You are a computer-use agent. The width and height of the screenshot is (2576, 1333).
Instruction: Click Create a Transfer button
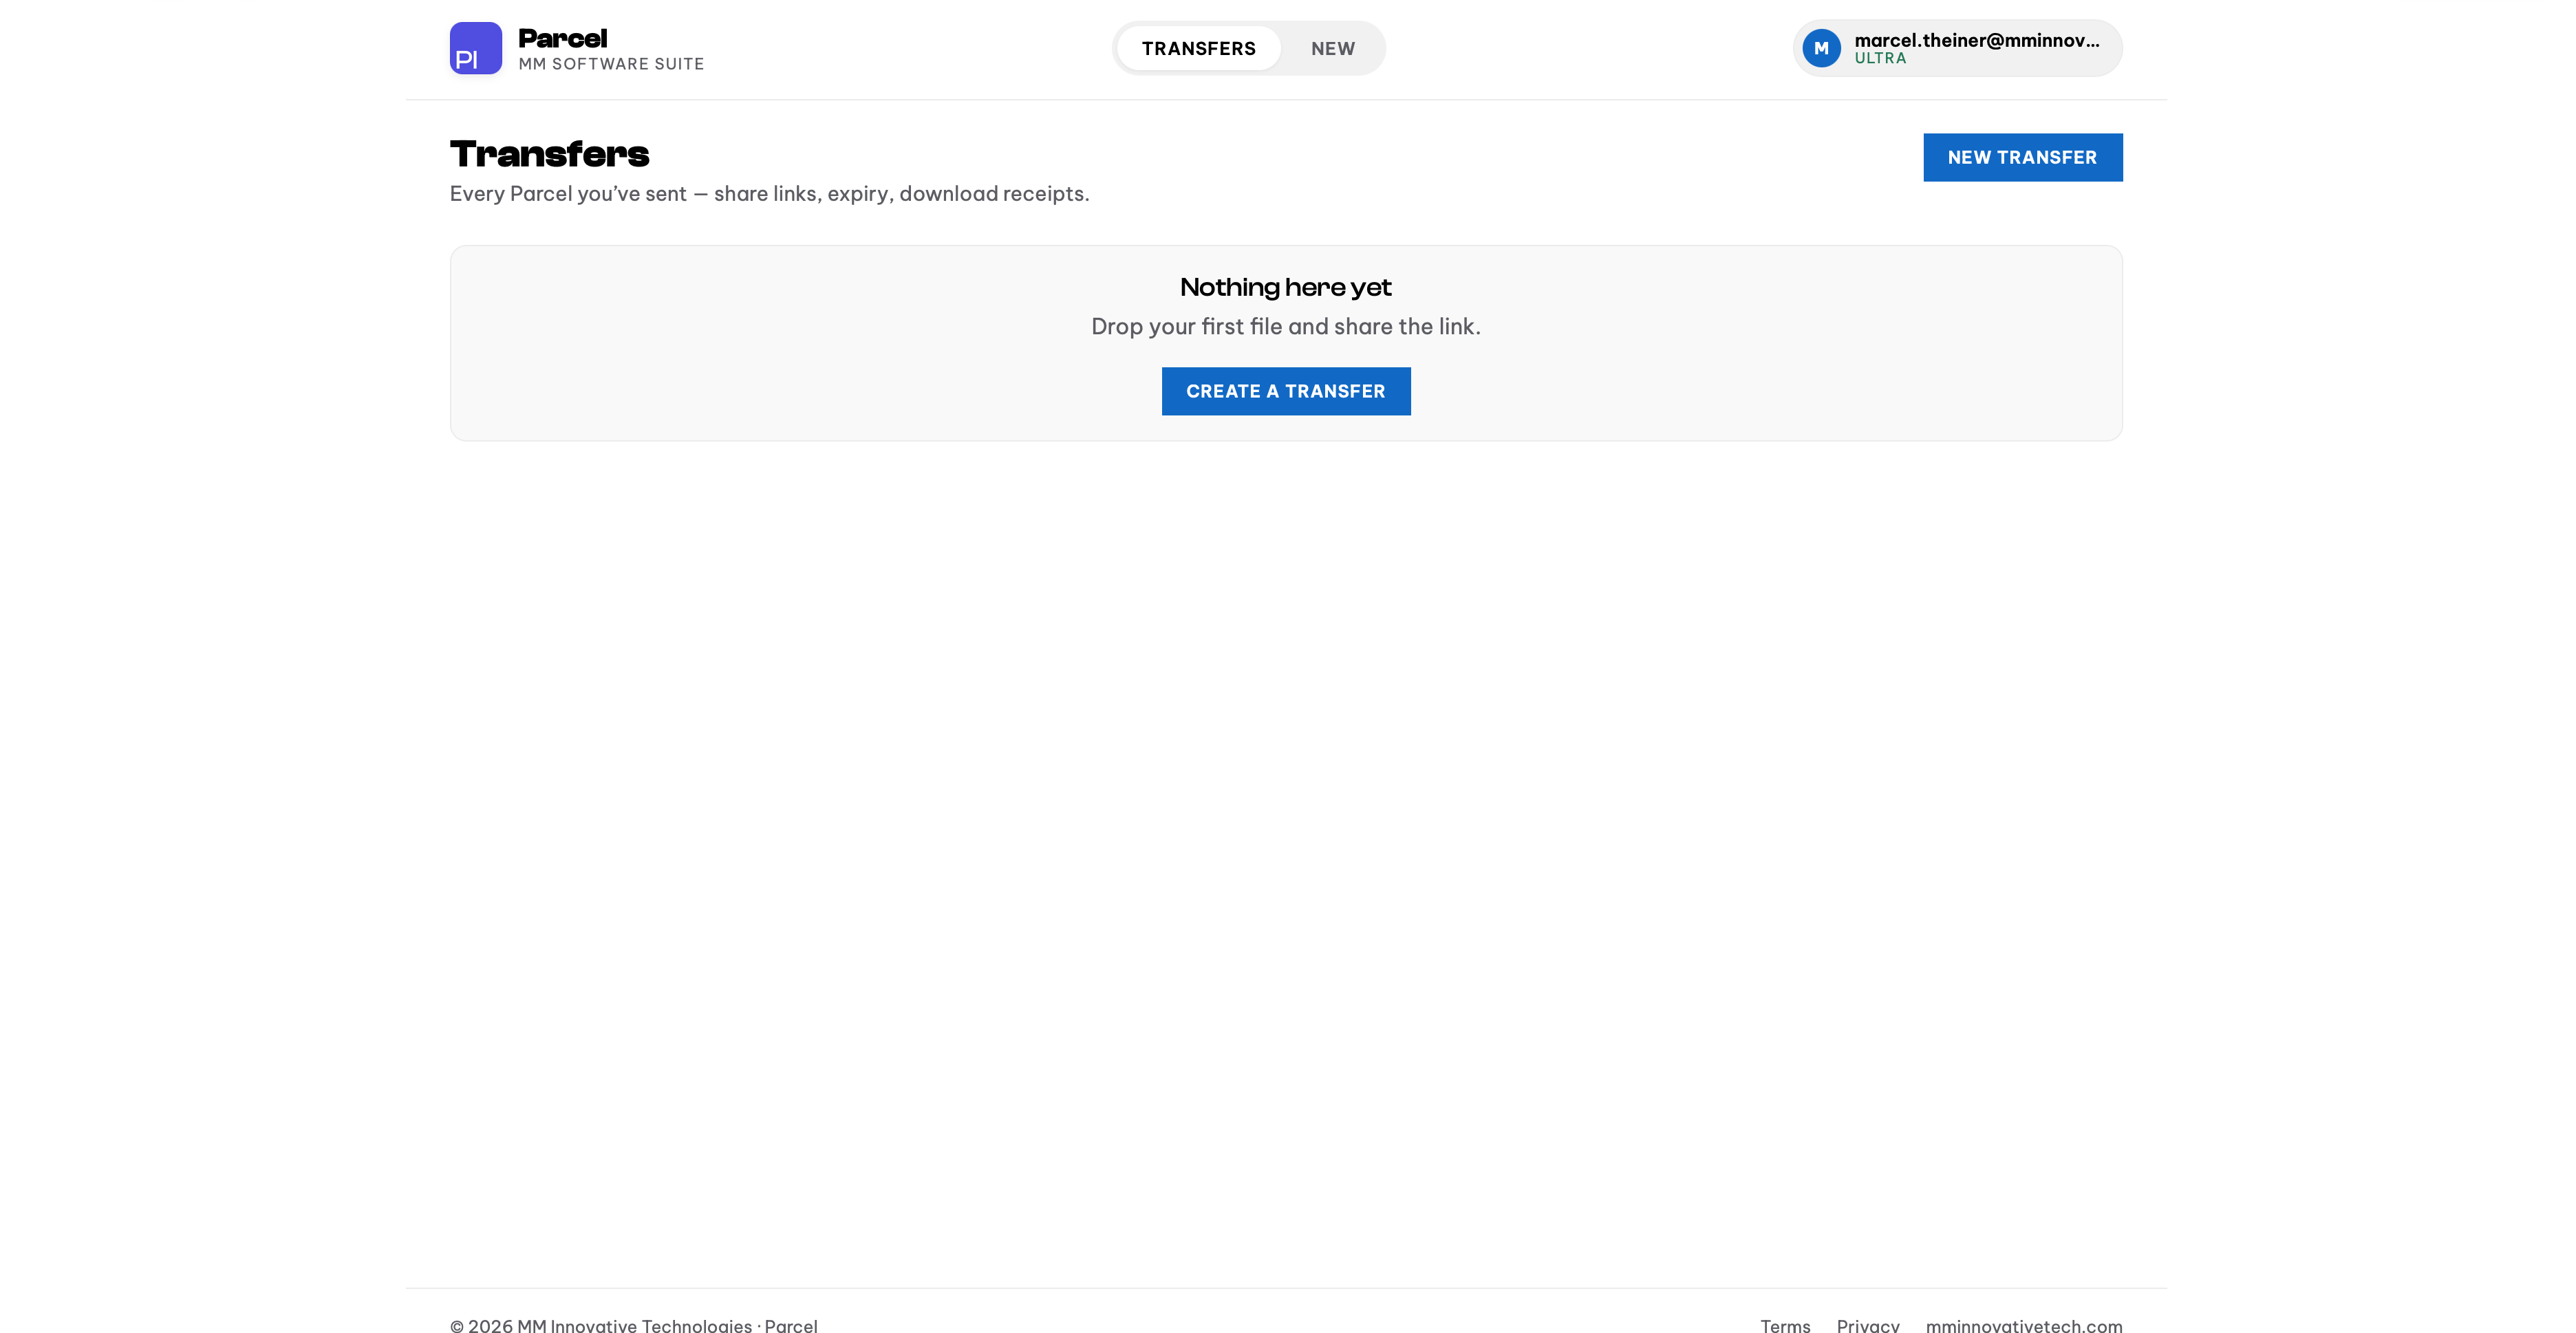click(x=1286, y=391)
